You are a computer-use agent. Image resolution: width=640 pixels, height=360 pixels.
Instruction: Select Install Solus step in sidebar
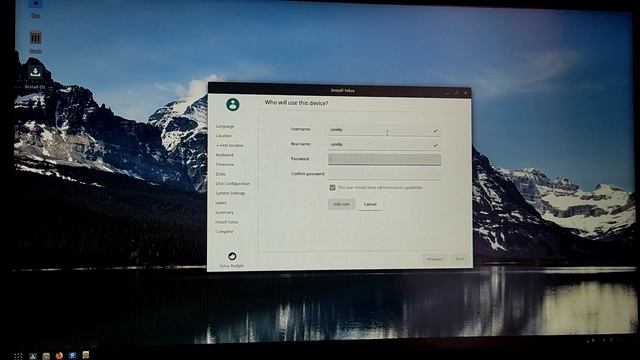[227, 222]
